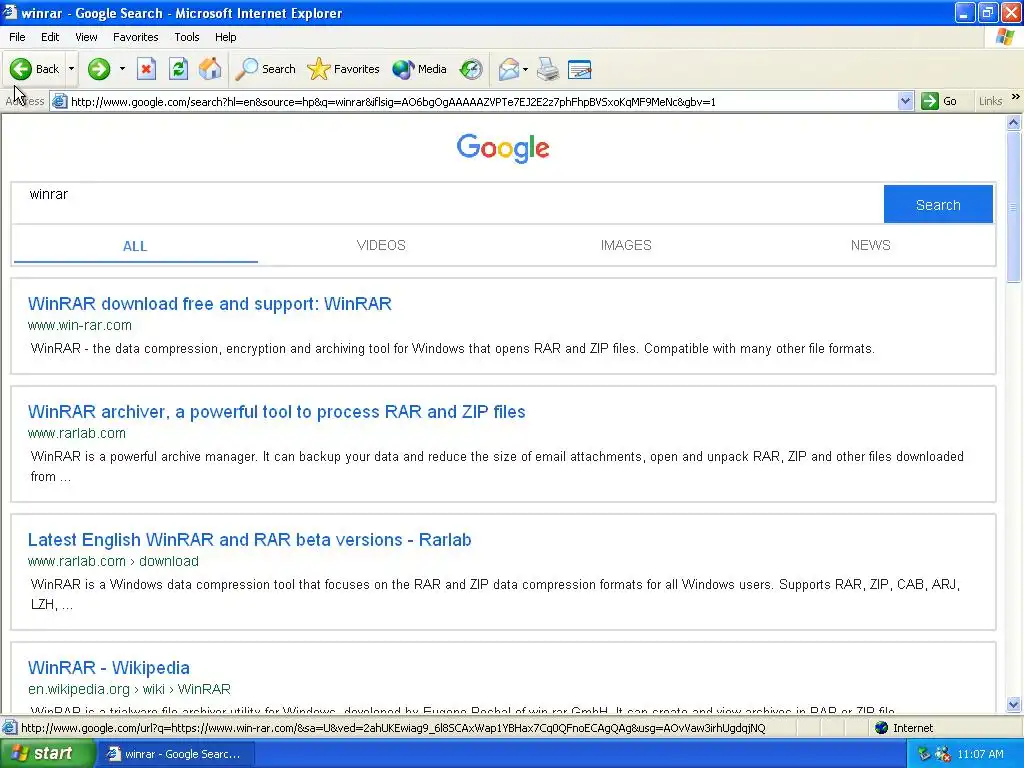Click the blue Search button
The width and height of the screenshot is (1024, 768).
coord(938,204)
